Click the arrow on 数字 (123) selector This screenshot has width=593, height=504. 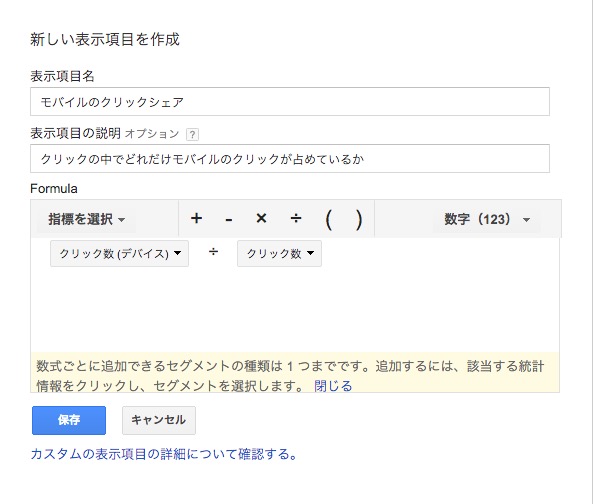pos(526,220)
